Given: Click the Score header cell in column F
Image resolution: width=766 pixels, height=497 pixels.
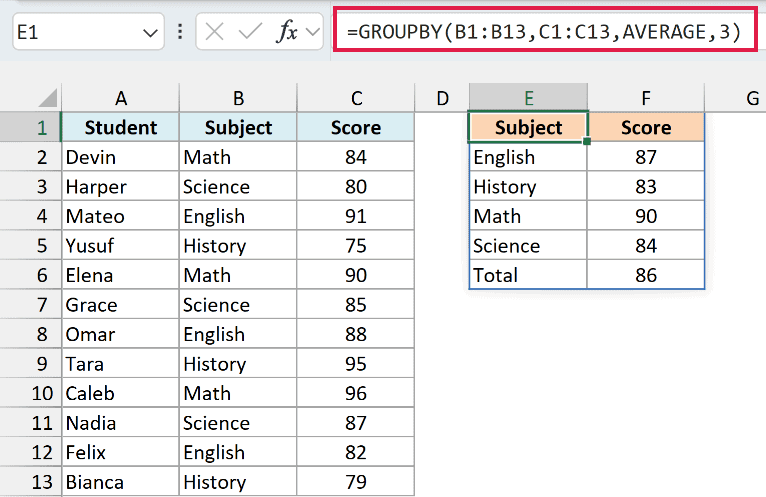Looking at the screenshot, I should click(646, 128).
